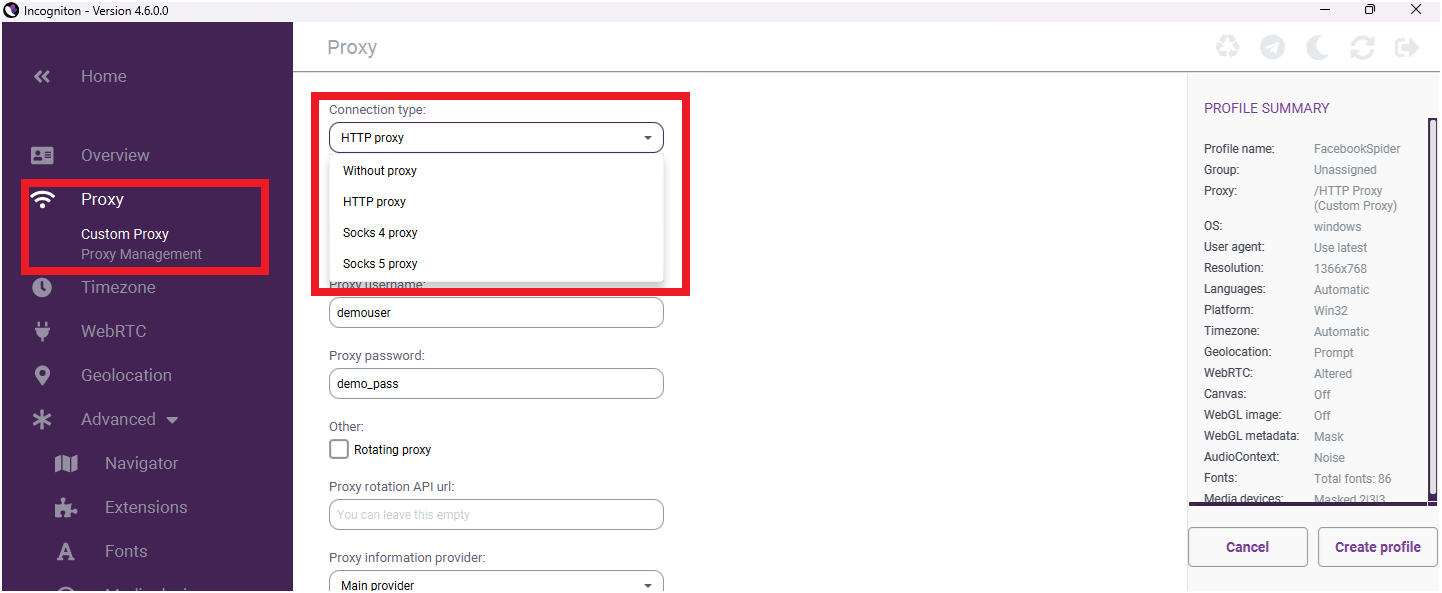Viewport: 1442px width, 593px height.
Task: Click the Proxy username field
Action: [496, 312]
